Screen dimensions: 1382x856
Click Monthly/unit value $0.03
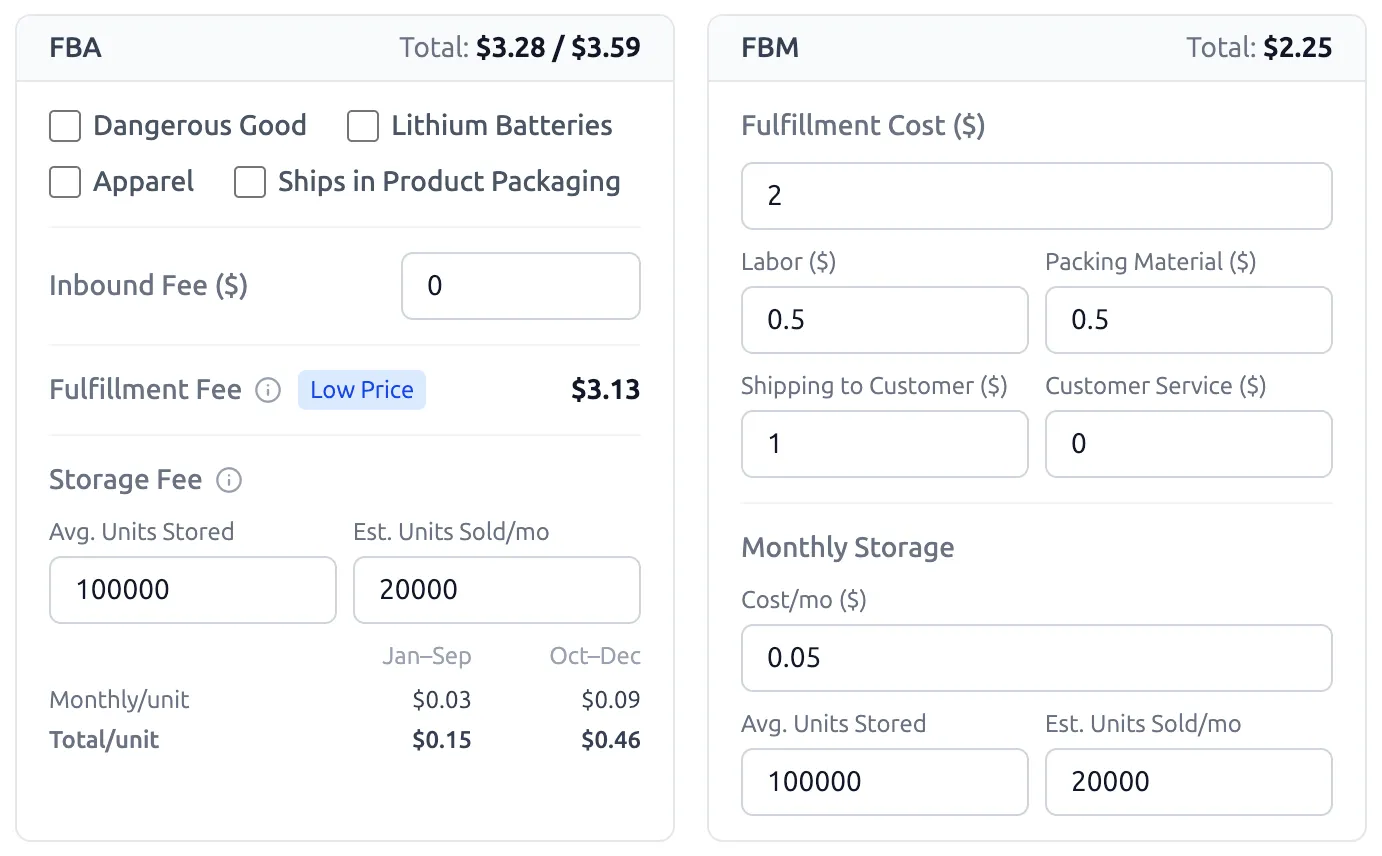pyautogui.click(x=442, y=700)
